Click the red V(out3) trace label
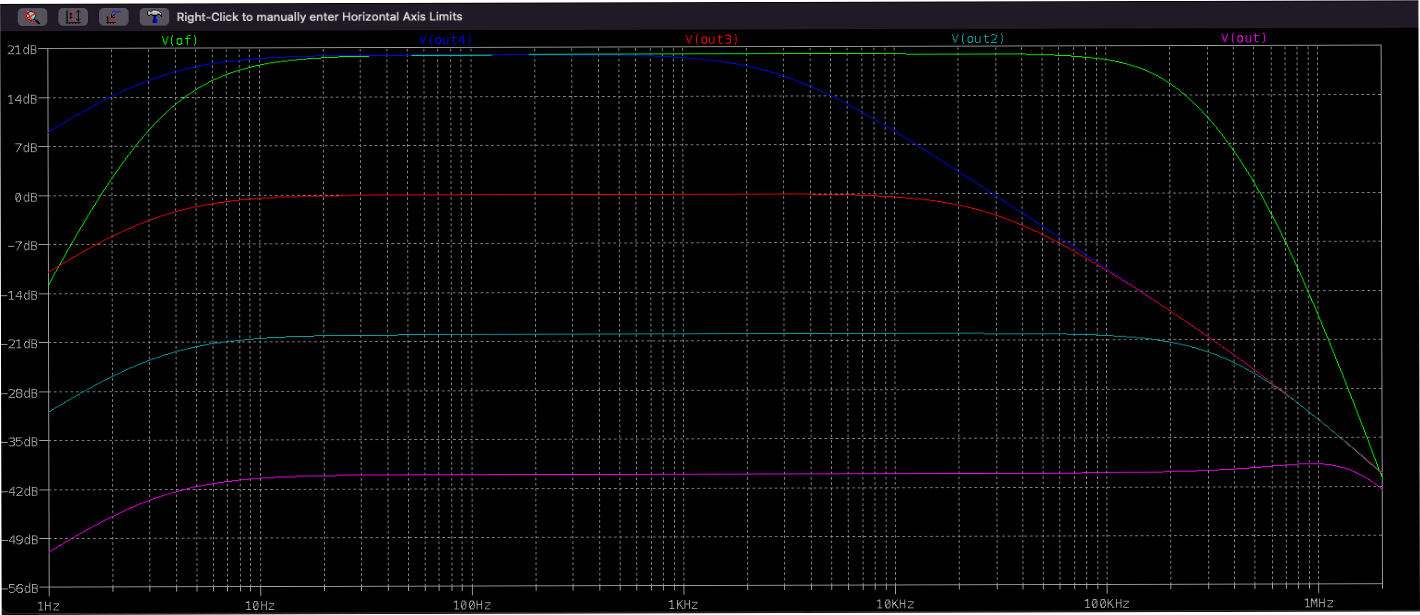Image resolution: width=1420 pixels, height=615 pixels. tap(712, 39)
